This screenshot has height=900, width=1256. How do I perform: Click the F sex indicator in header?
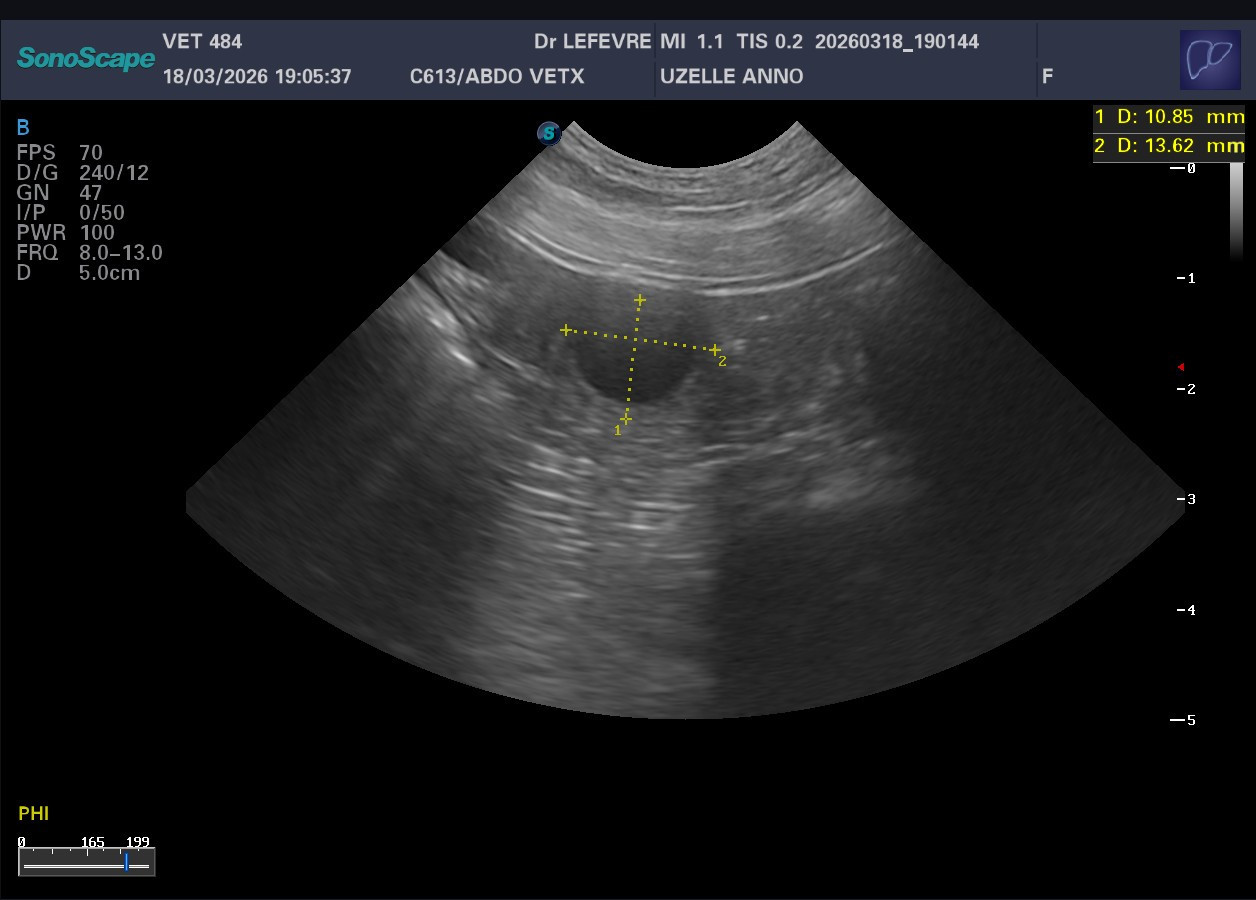(1047, 77)
